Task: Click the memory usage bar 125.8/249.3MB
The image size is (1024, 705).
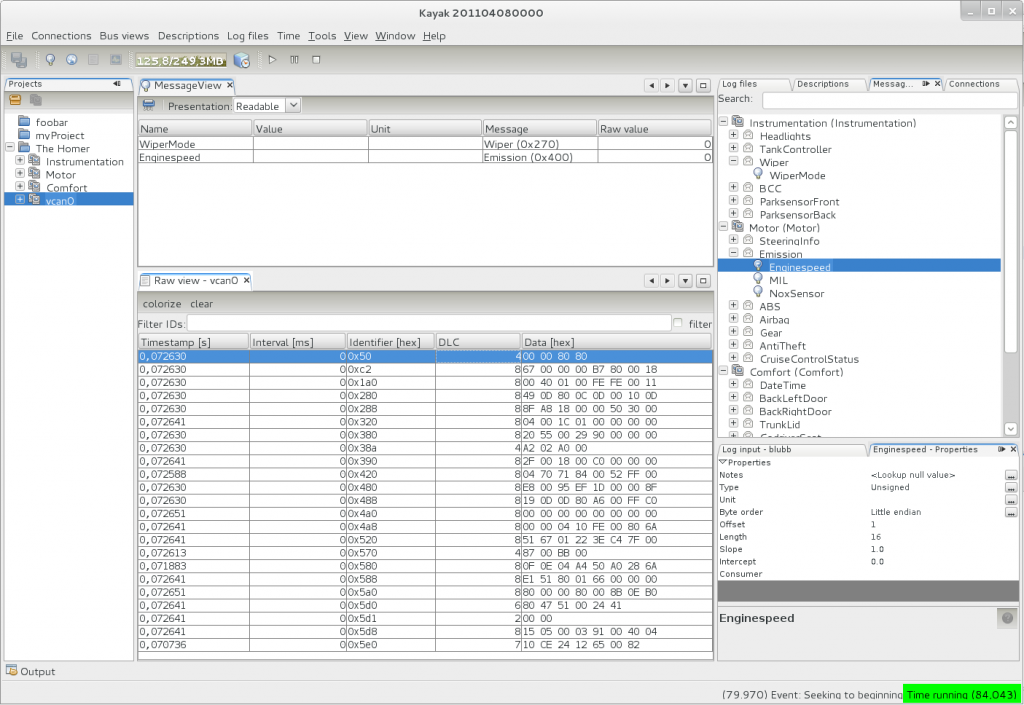Action: [x=182, y=60]
